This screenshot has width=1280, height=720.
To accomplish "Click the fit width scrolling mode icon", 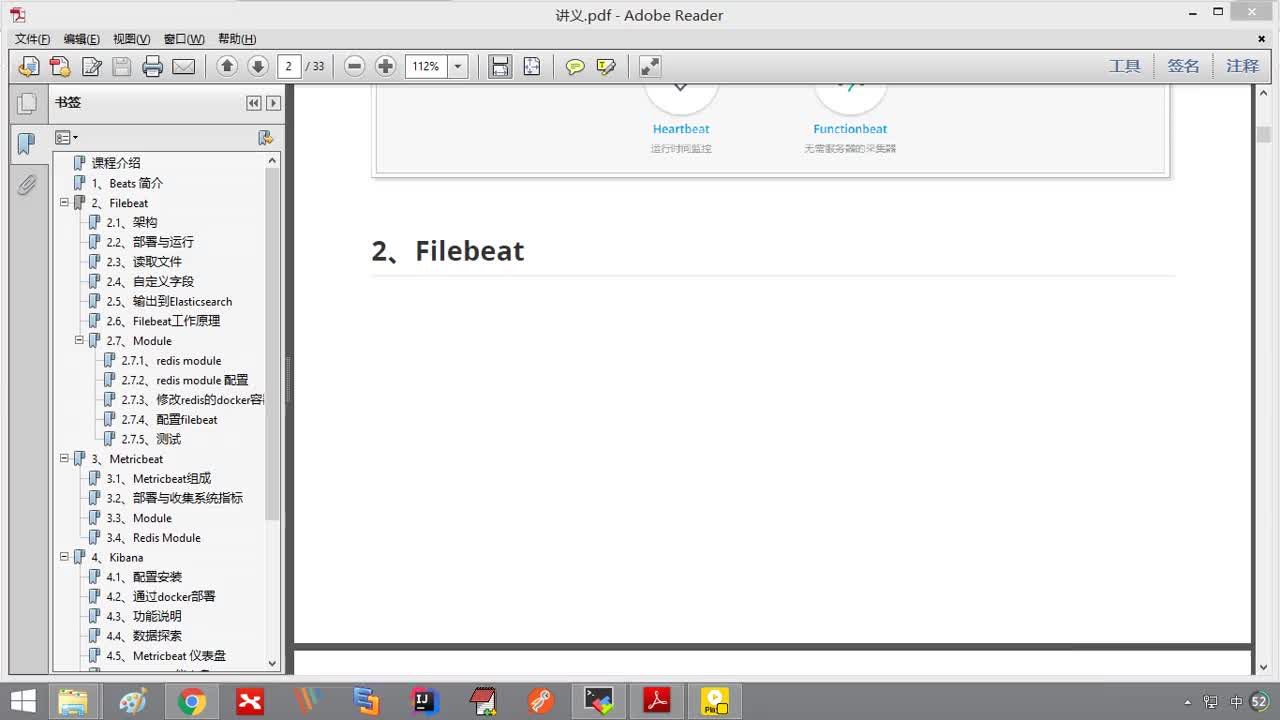I will click(x=500, y=66).
